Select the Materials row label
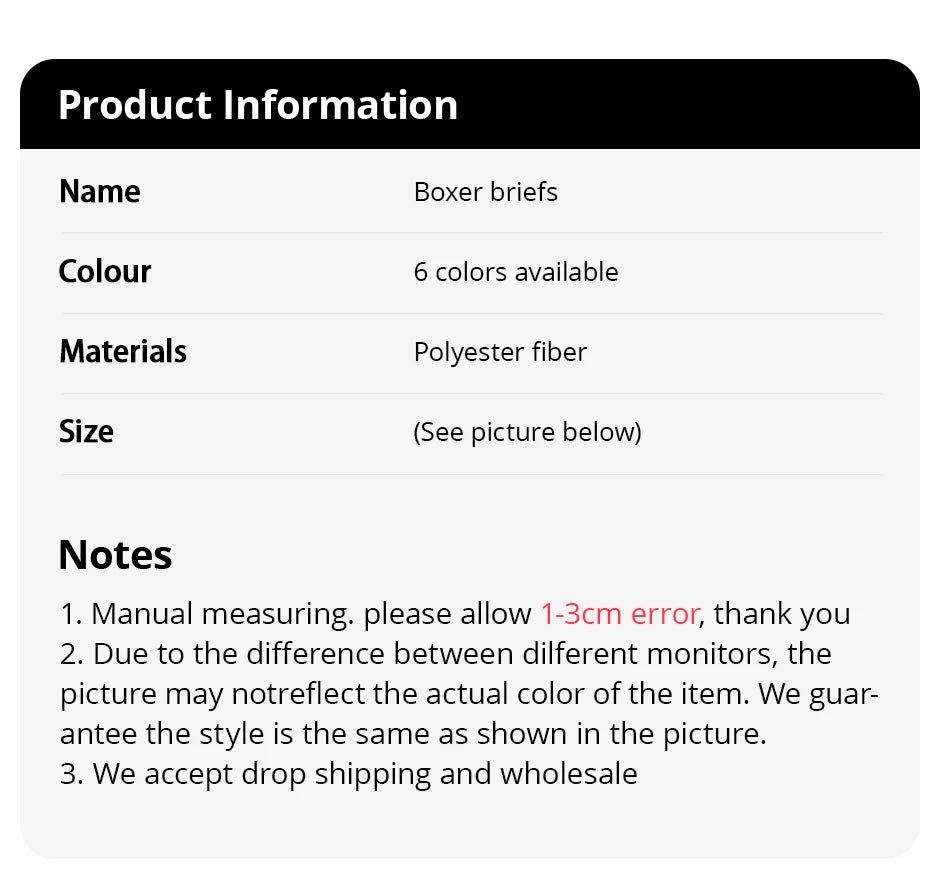 (123, 351)
